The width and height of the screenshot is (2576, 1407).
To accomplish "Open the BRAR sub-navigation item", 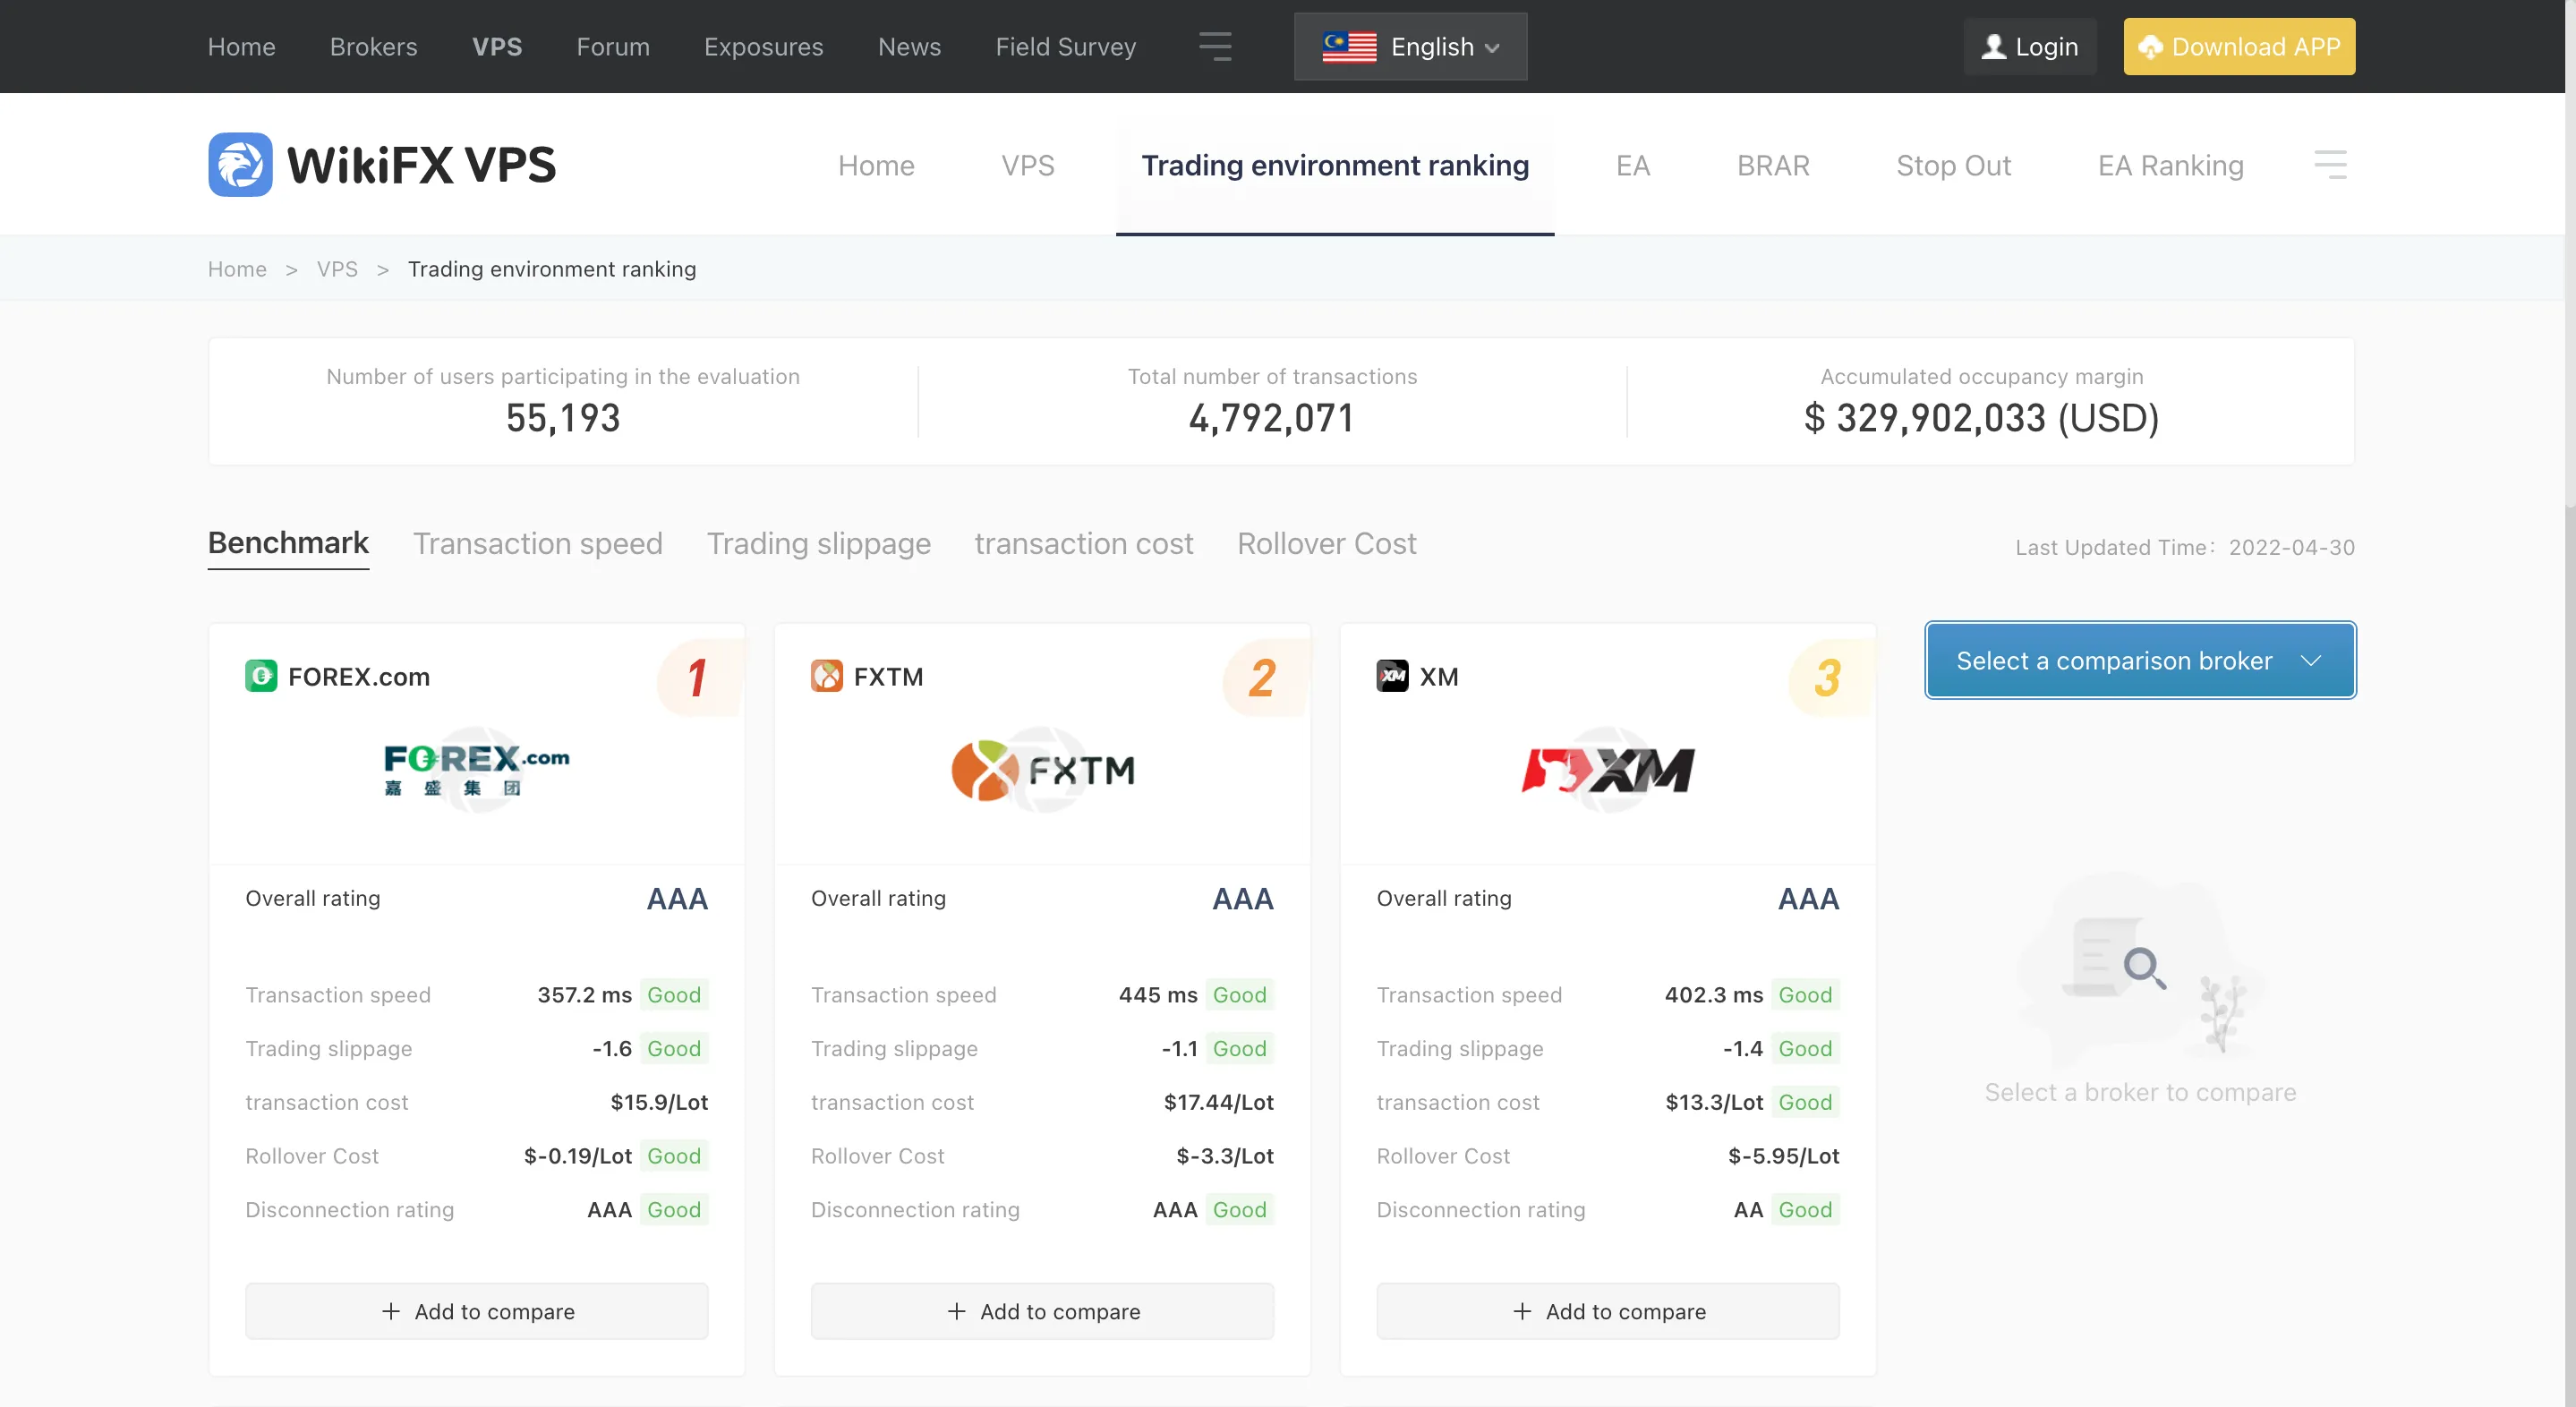I will pyautogui.click(x=1773, y=165).
